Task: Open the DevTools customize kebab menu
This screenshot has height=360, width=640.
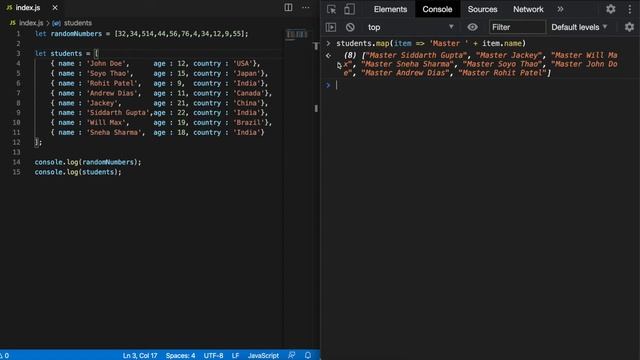Action: [x=630, y=9]
